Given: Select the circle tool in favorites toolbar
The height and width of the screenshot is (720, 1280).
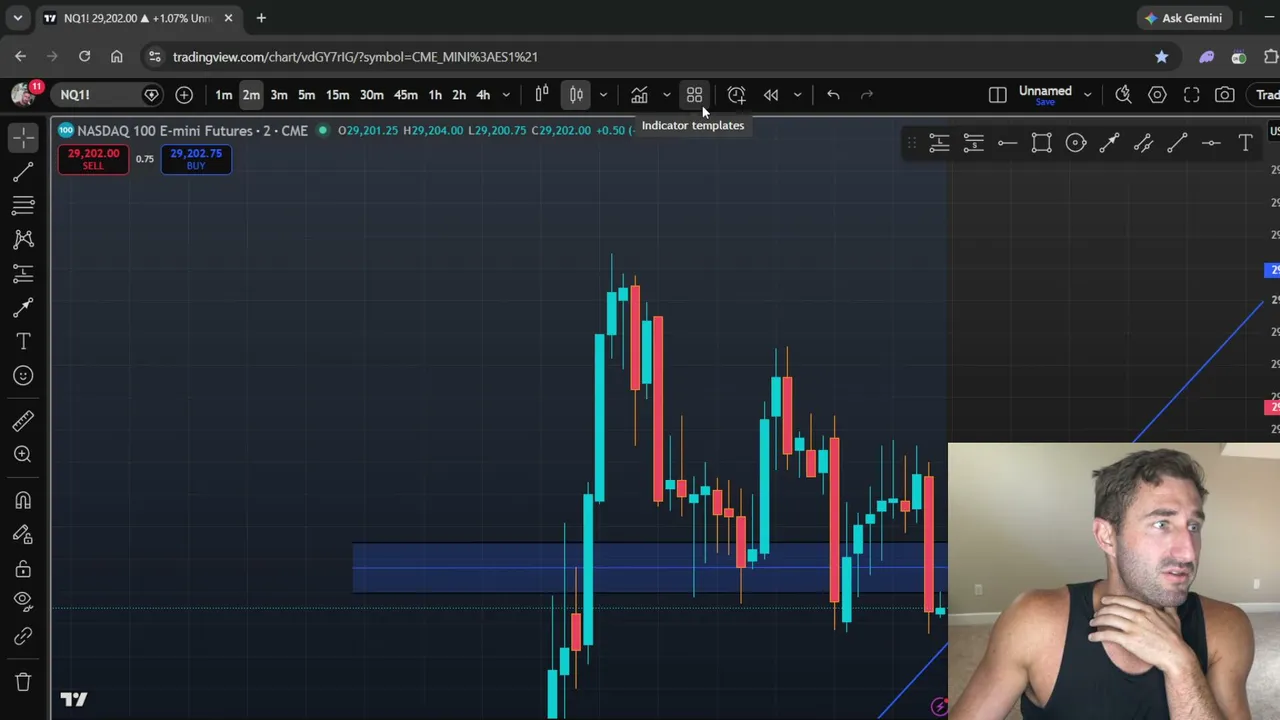Looking at the screenshot, I should click(x=1075, y=143).
